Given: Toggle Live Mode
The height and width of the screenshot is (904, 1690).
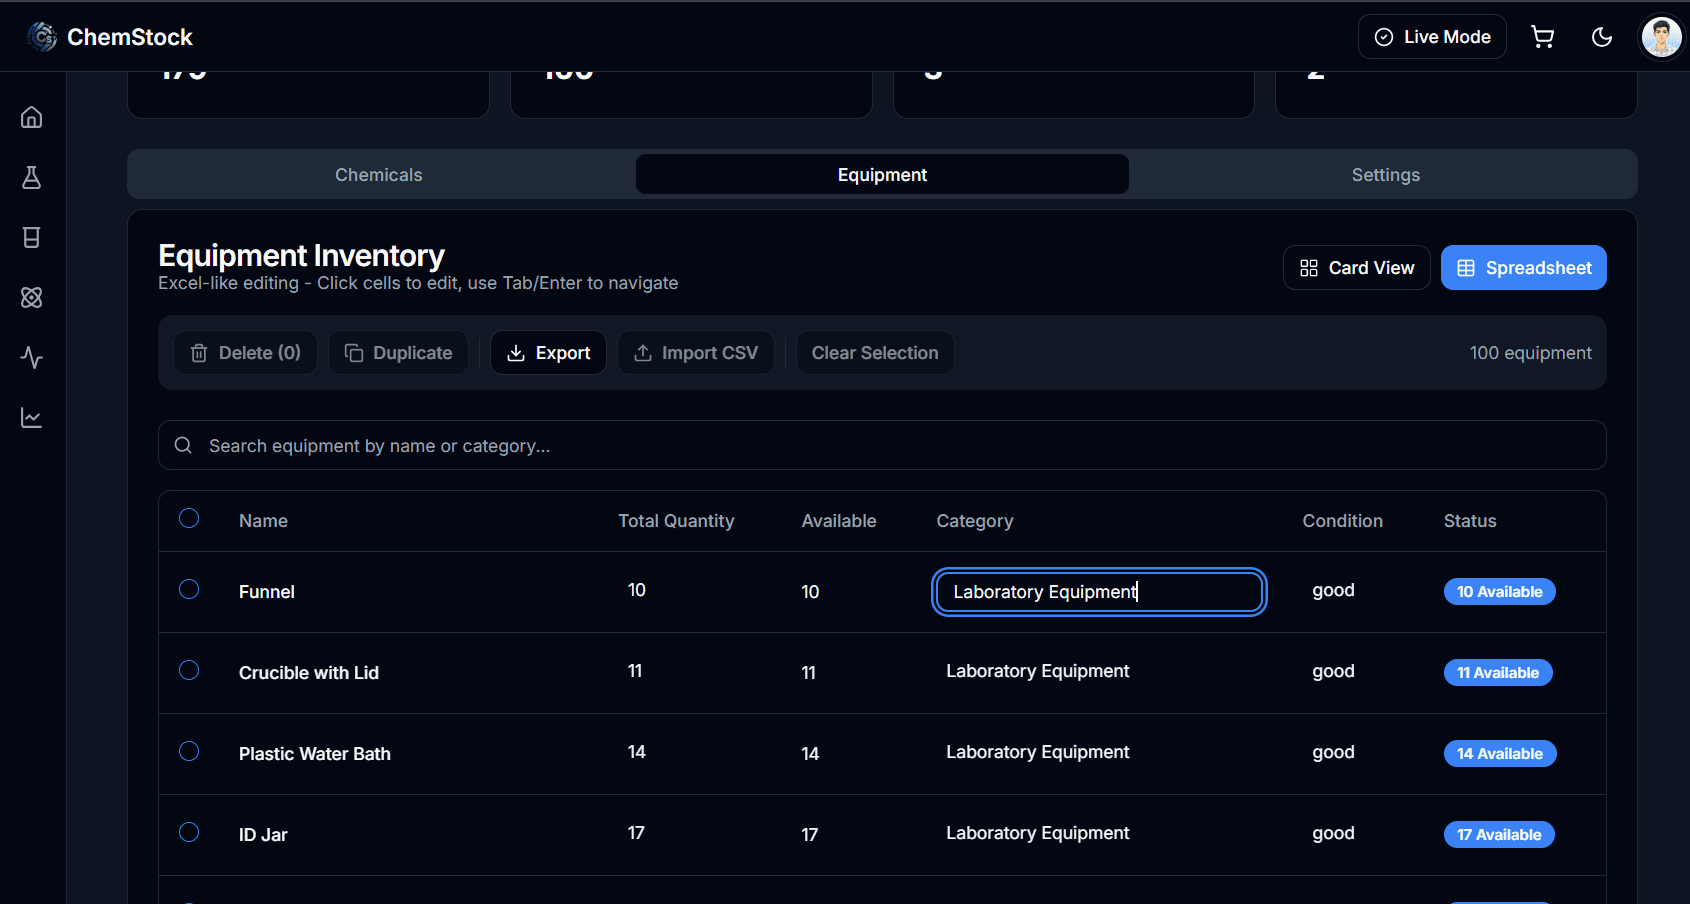Looking at the screenshot, I should coord(1432,37).
